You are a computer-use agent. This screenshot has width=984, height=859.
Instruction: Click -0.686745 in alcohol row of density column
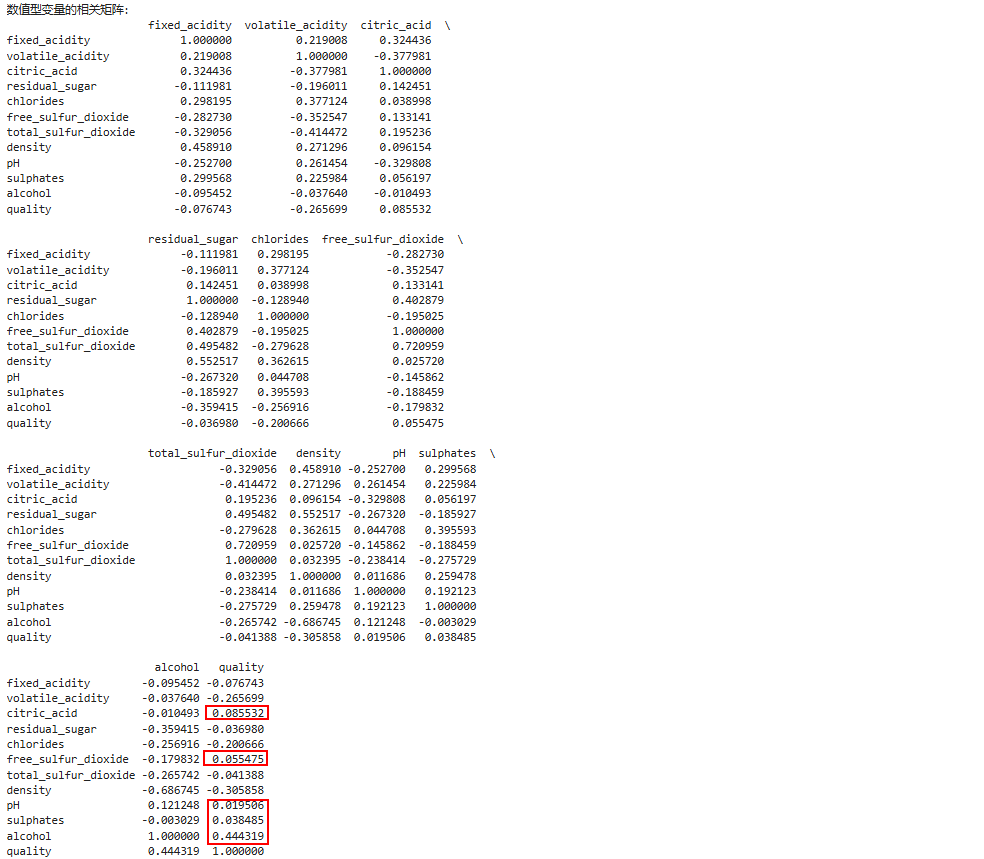point(312,622)
